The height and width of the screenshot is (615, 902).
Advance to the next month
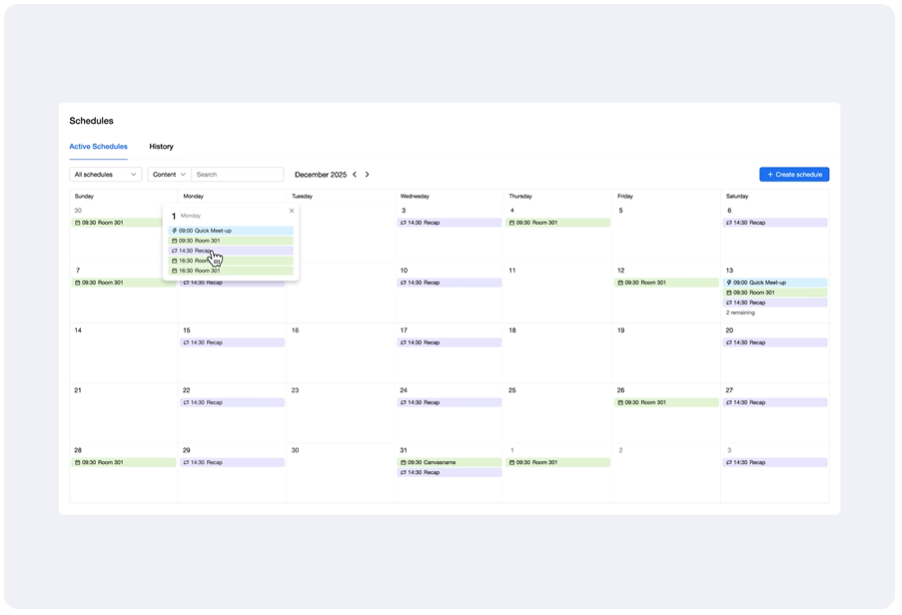tap(367, 175)
